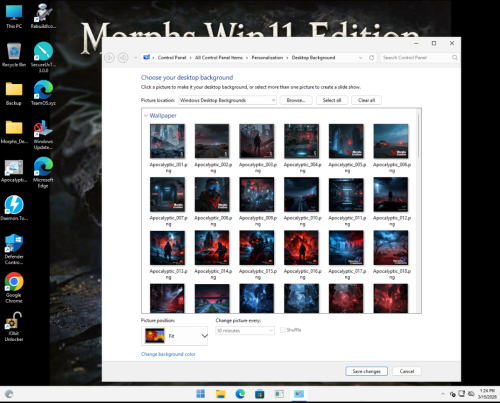500x403 pixels.
Task: Go to All Control Panel Items breadcrumb
Action: click(x=219, y=58)
